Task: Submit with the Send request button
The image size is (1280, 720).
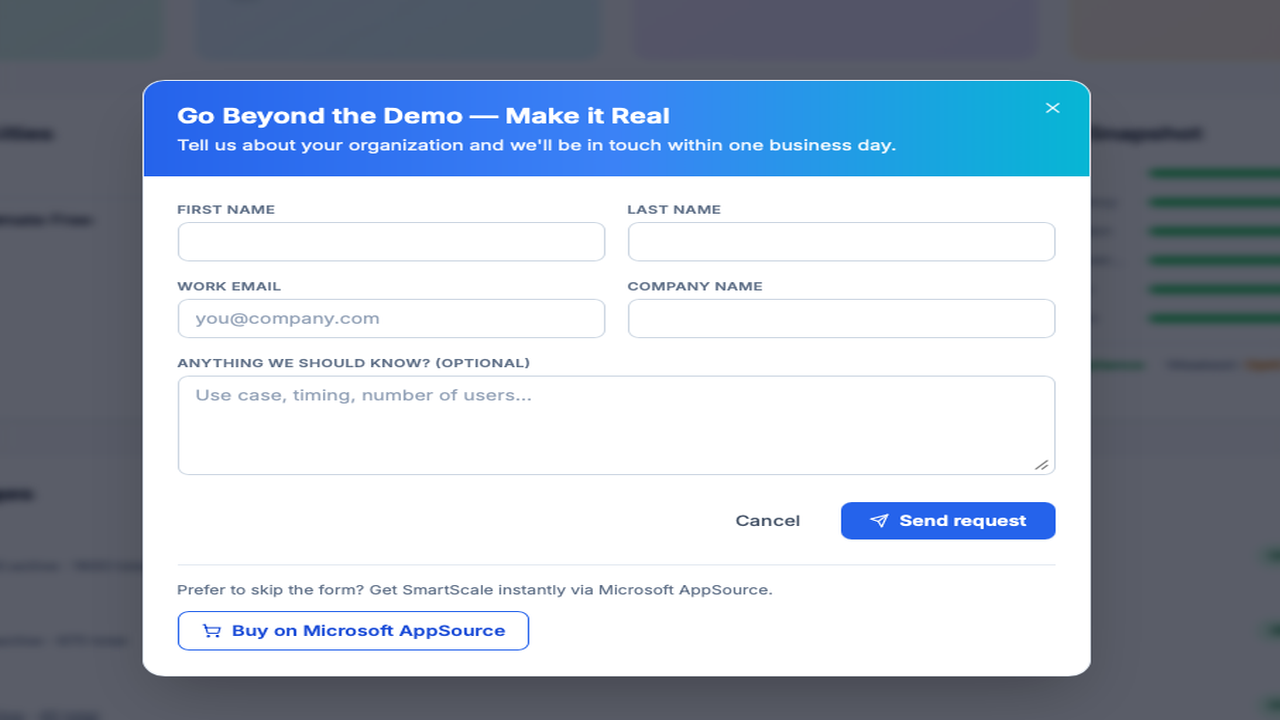Action: click(x=948, y=521)
